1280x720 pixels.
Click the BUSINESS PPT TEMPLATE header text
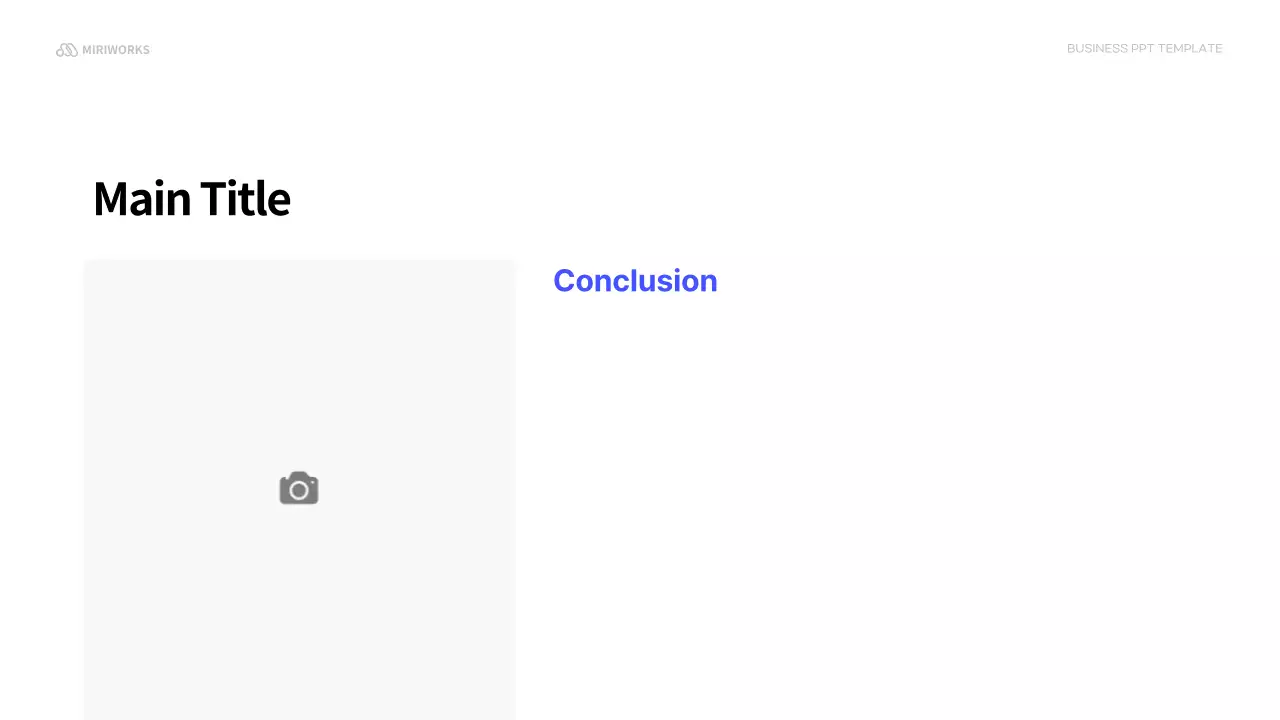tap(1144, 48)
